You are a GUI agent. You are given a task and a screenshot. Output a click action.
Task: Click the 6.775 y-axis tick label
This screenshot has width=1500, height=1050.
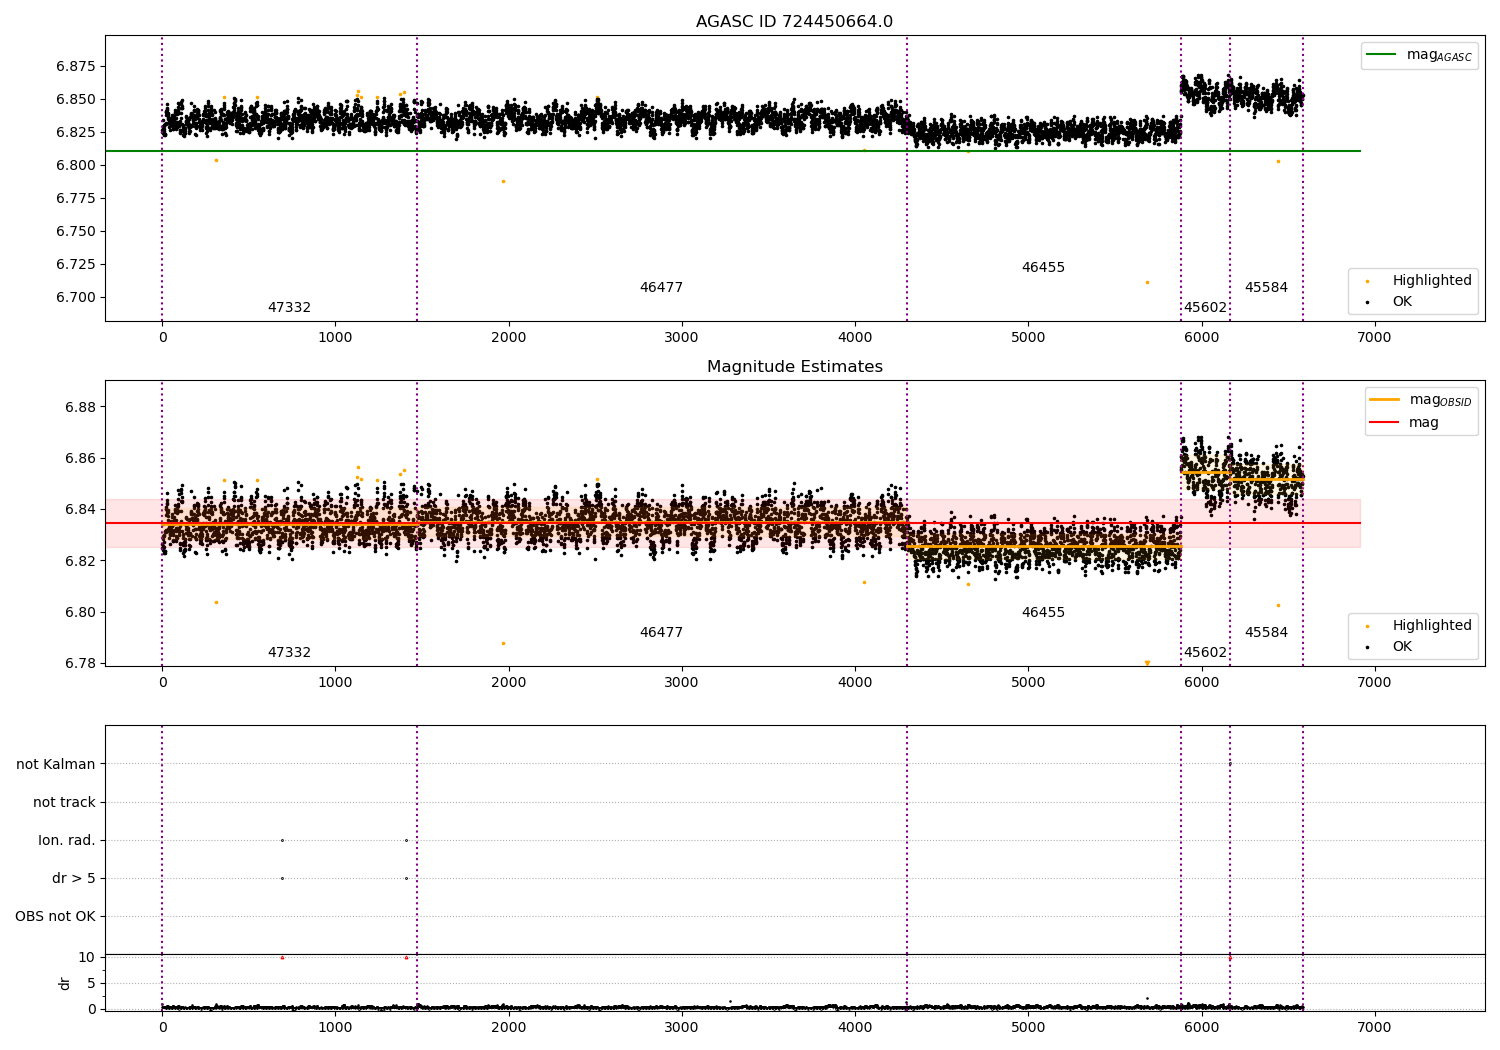(x=75, y=198)
